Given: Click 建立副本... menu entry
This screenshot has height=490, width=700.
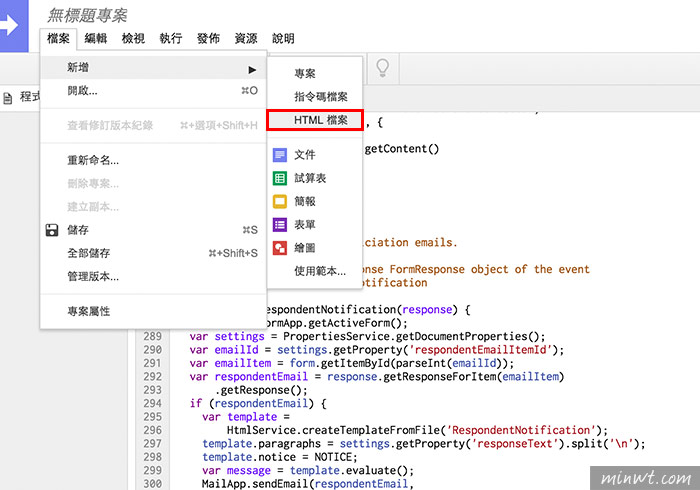Looking at the screenshot, I should click(153, 207).
